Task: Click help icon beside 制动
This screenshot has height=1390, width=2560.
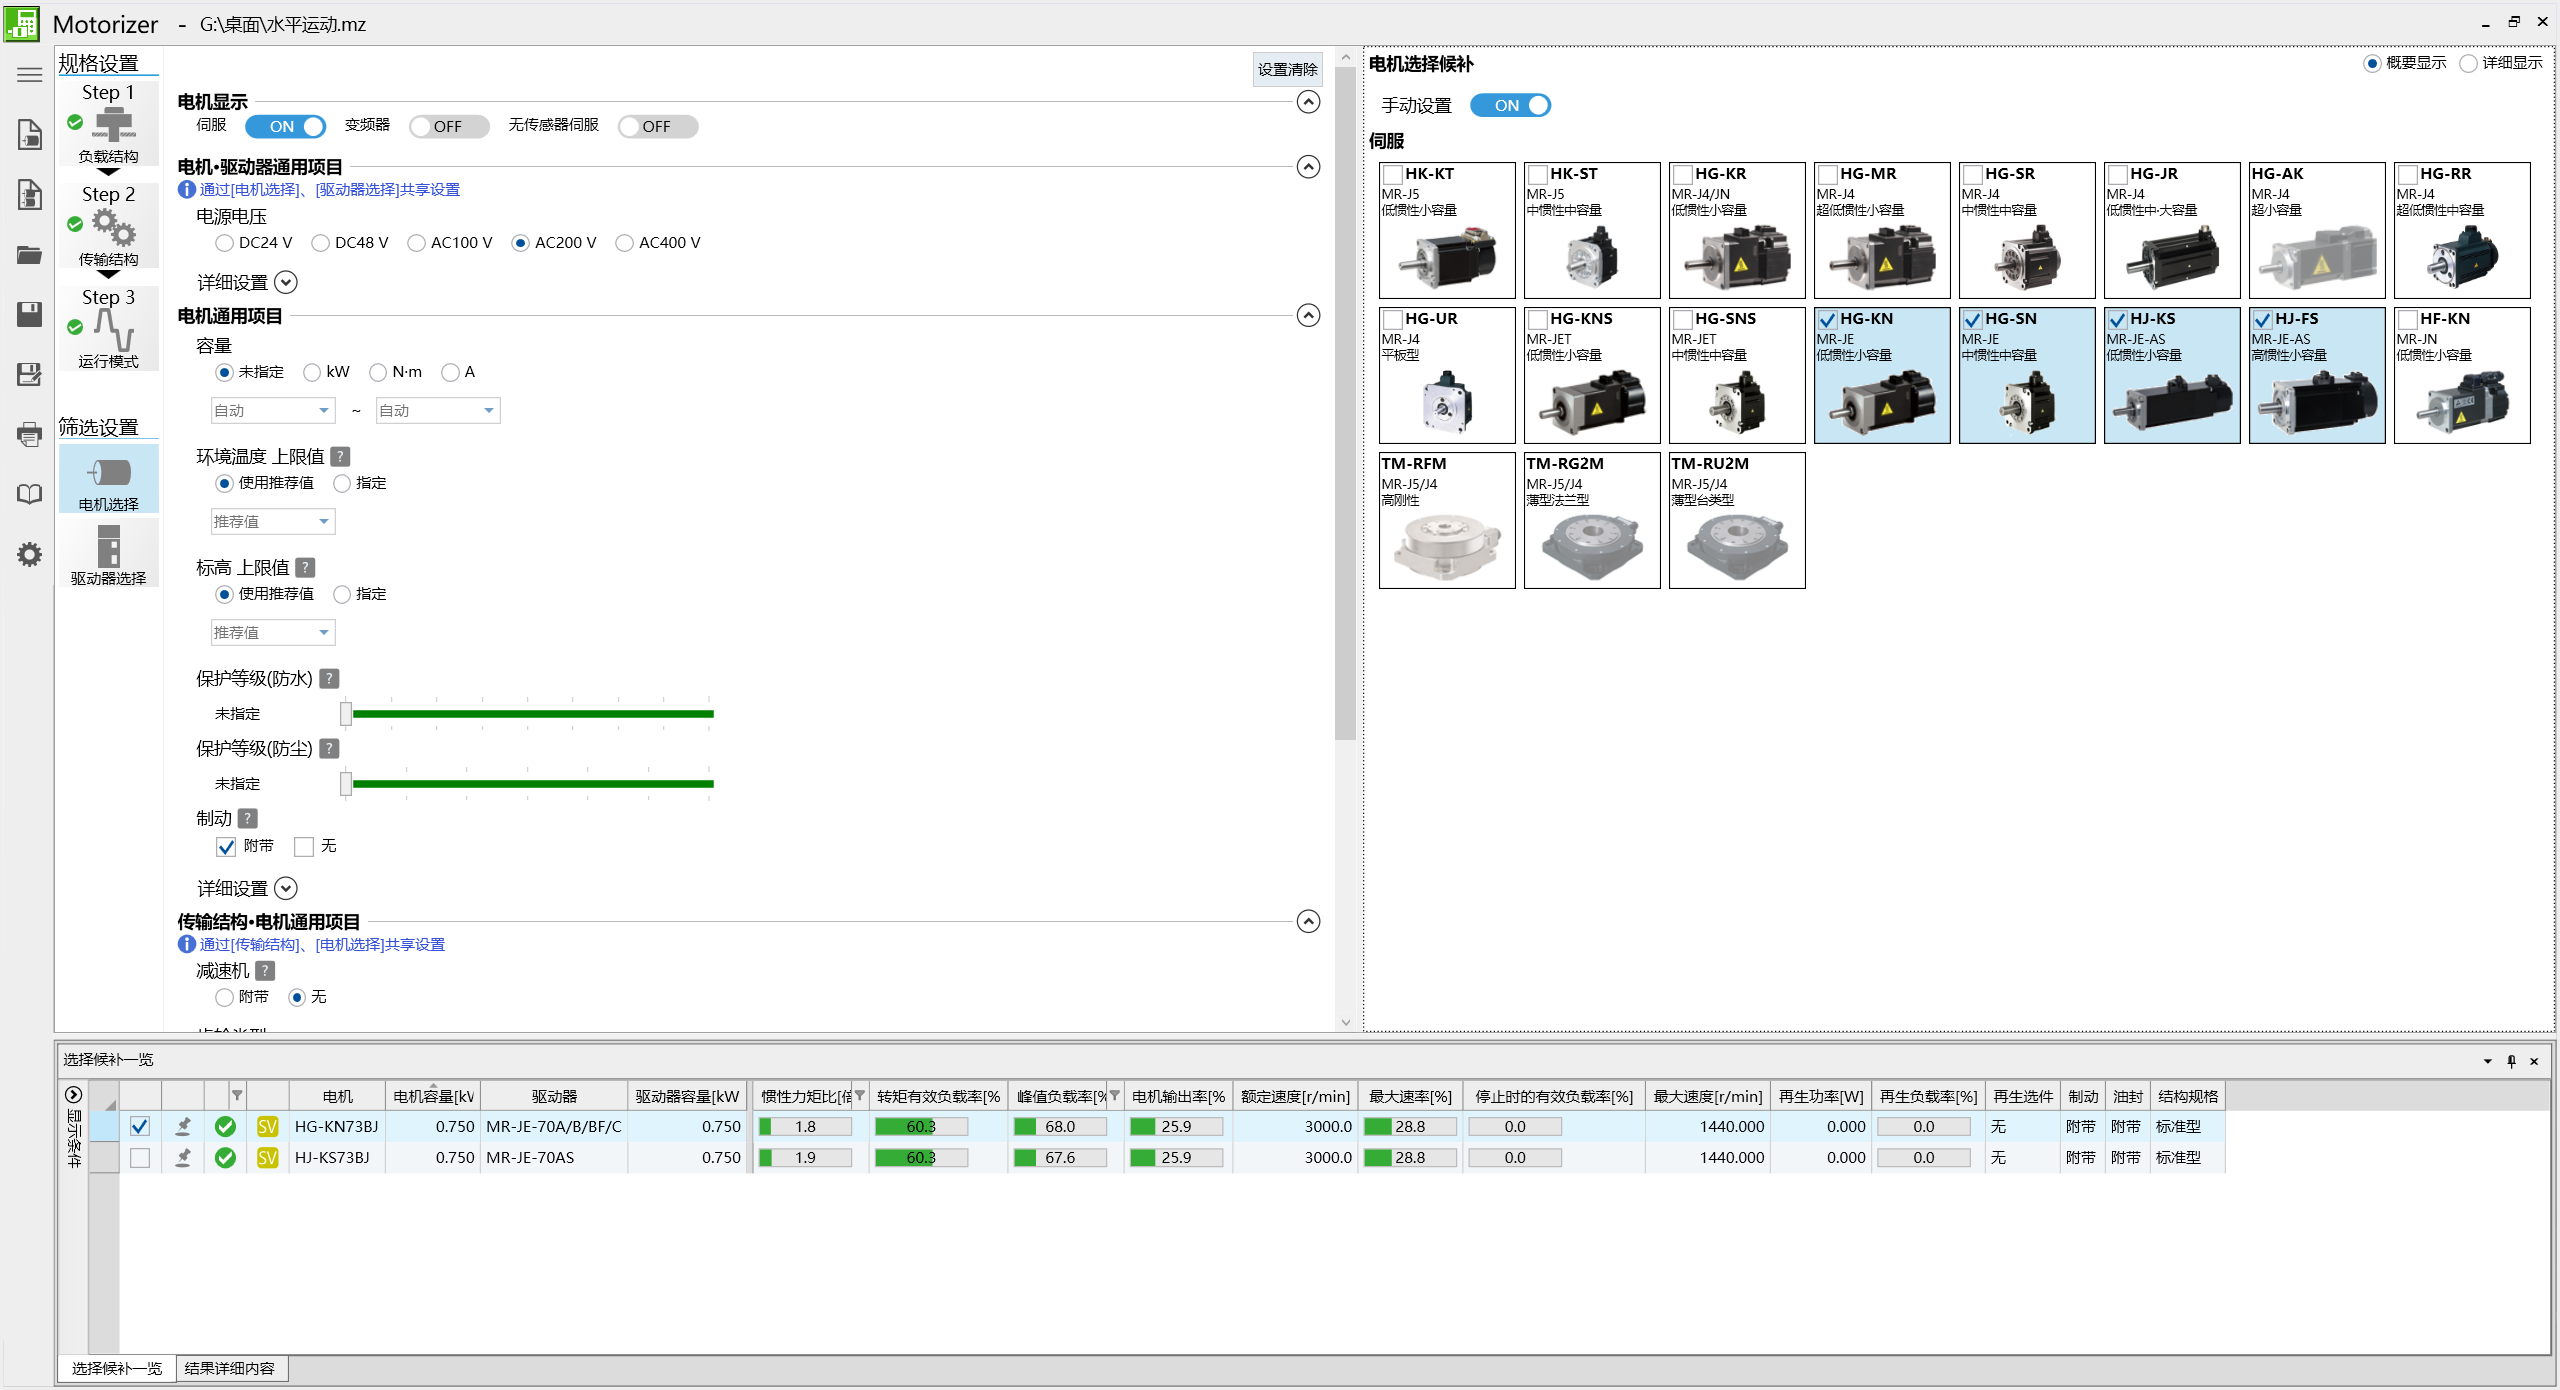Action: pos(248,819)
